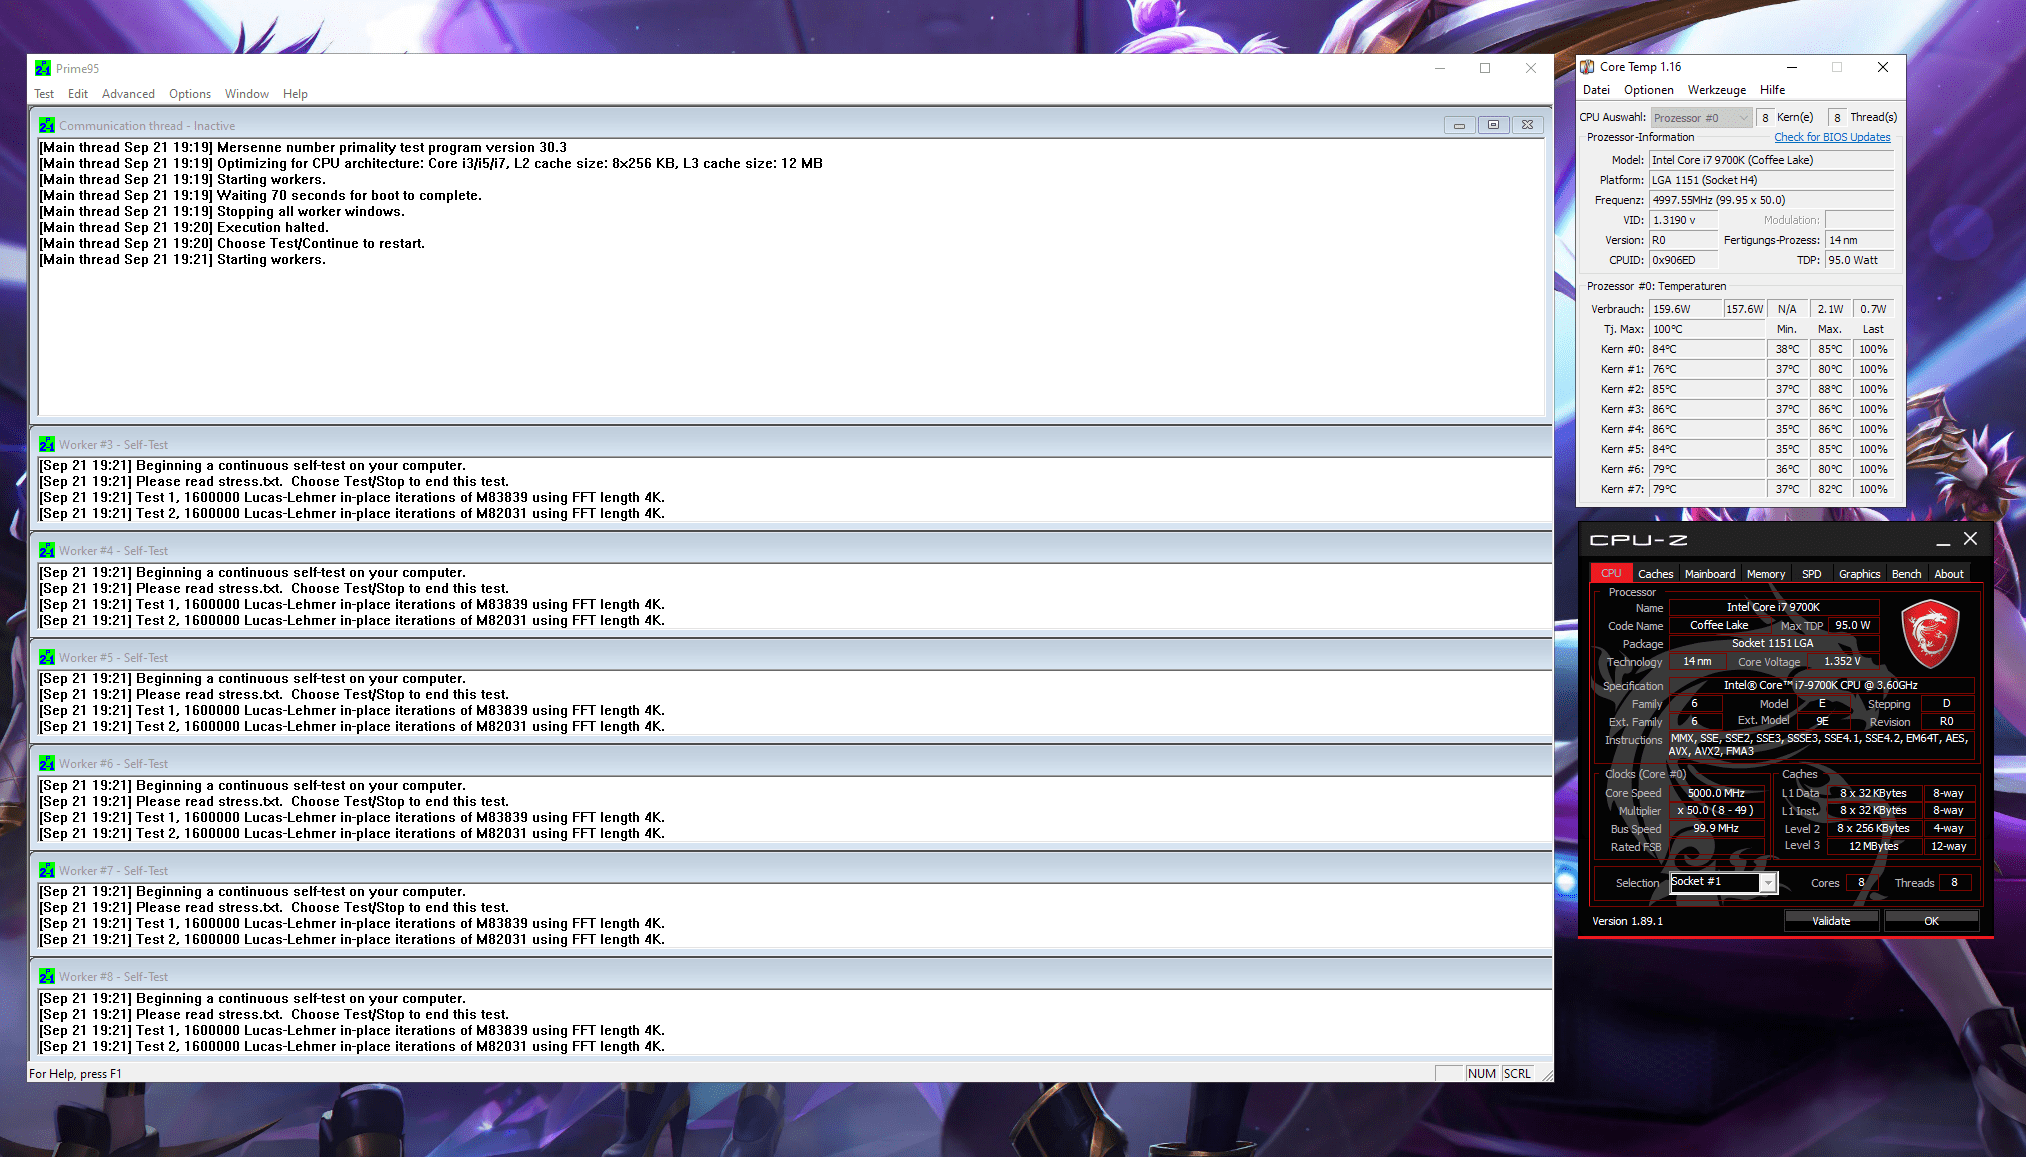Click the Worker #8 Self-Test window icon
Screen dimensions: 2026x1157
pyautogui.click(x=47, y=977)
